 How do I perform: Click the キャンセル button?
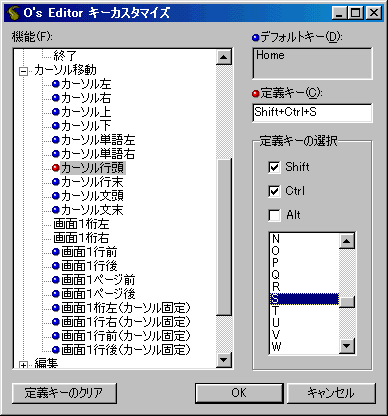331,393
